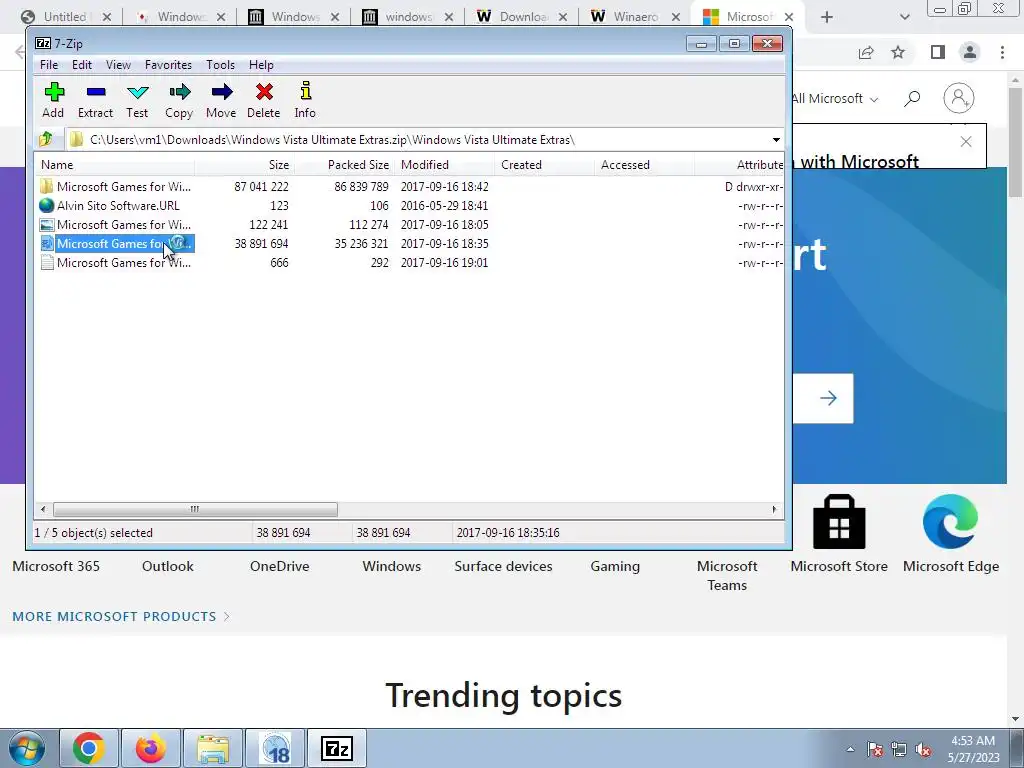The image size is (1024, 768).
Task: Open the Microsoft 365 link
Action: pyautogui.click(x=56, y=566)
